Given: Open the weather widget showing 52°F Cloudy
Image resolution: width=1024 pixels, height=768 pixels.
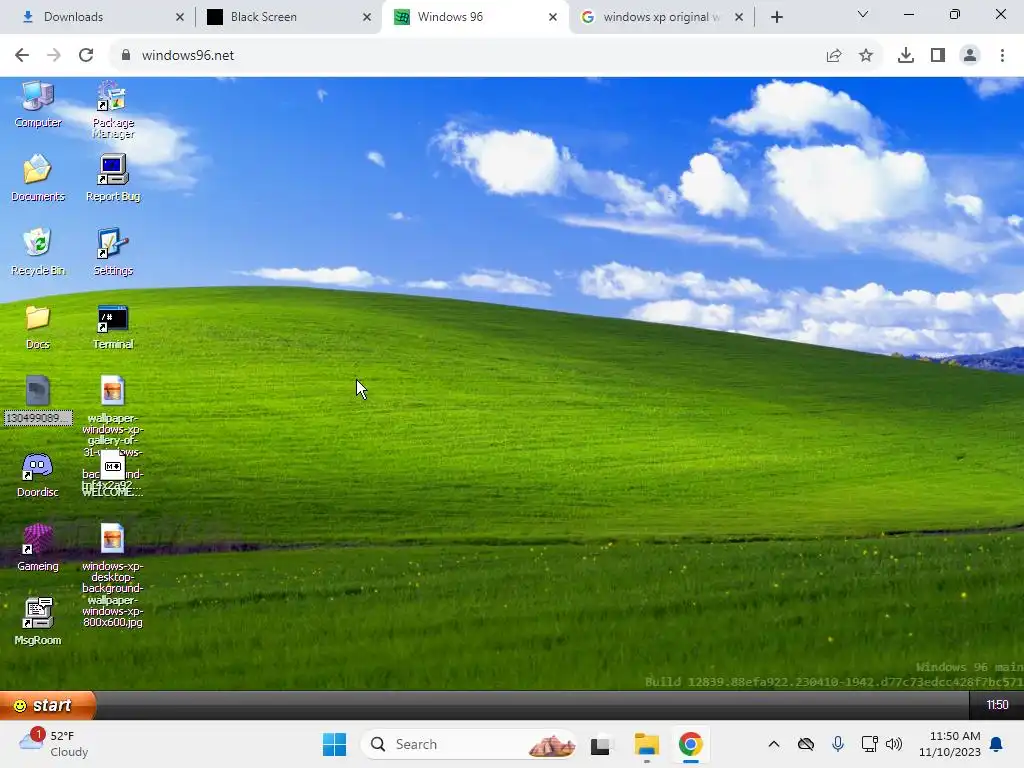Looking at the screenshot, I should coord(55,744).
